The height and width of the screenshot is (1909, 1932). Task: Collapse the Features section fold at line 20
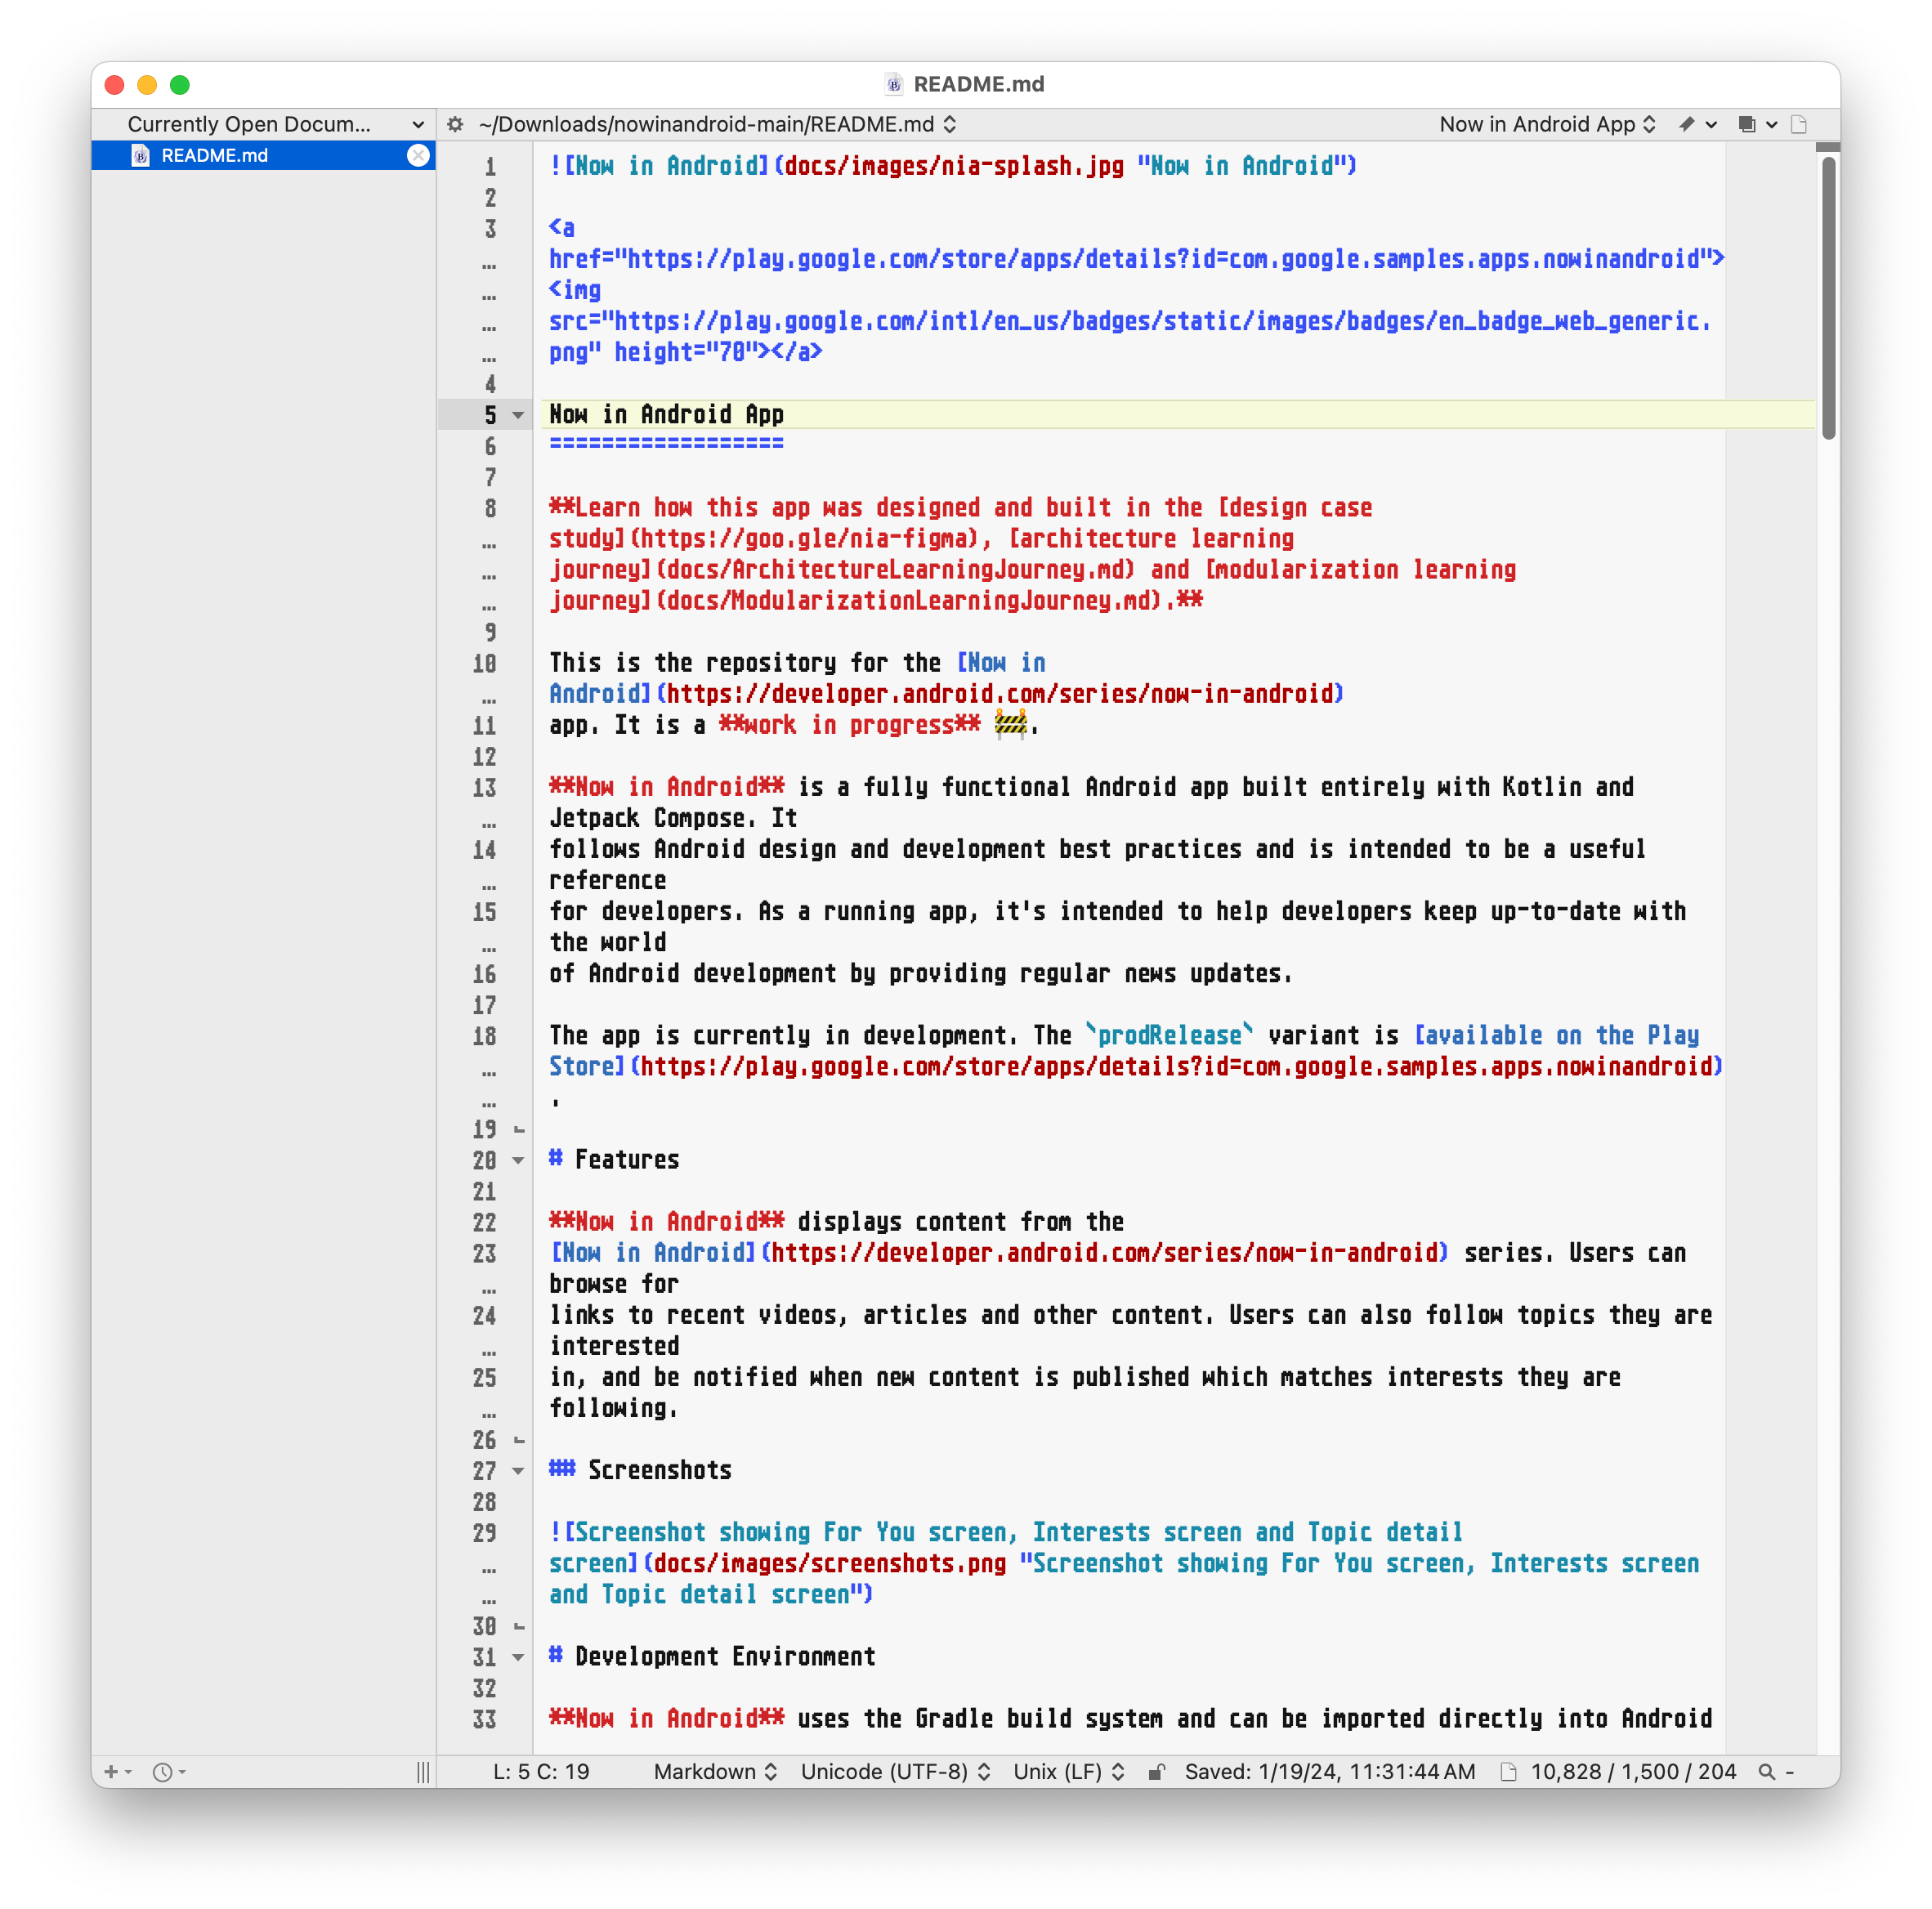[x=518, y=1160]
